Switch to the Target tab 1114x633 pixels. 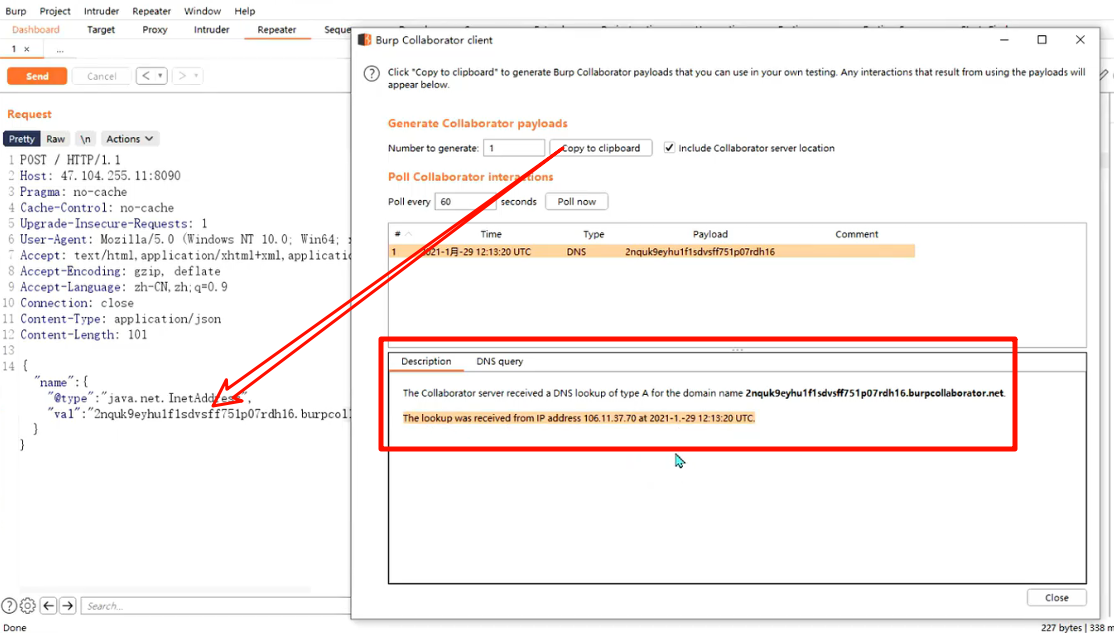pyautogui.click(x=101, y=30)
